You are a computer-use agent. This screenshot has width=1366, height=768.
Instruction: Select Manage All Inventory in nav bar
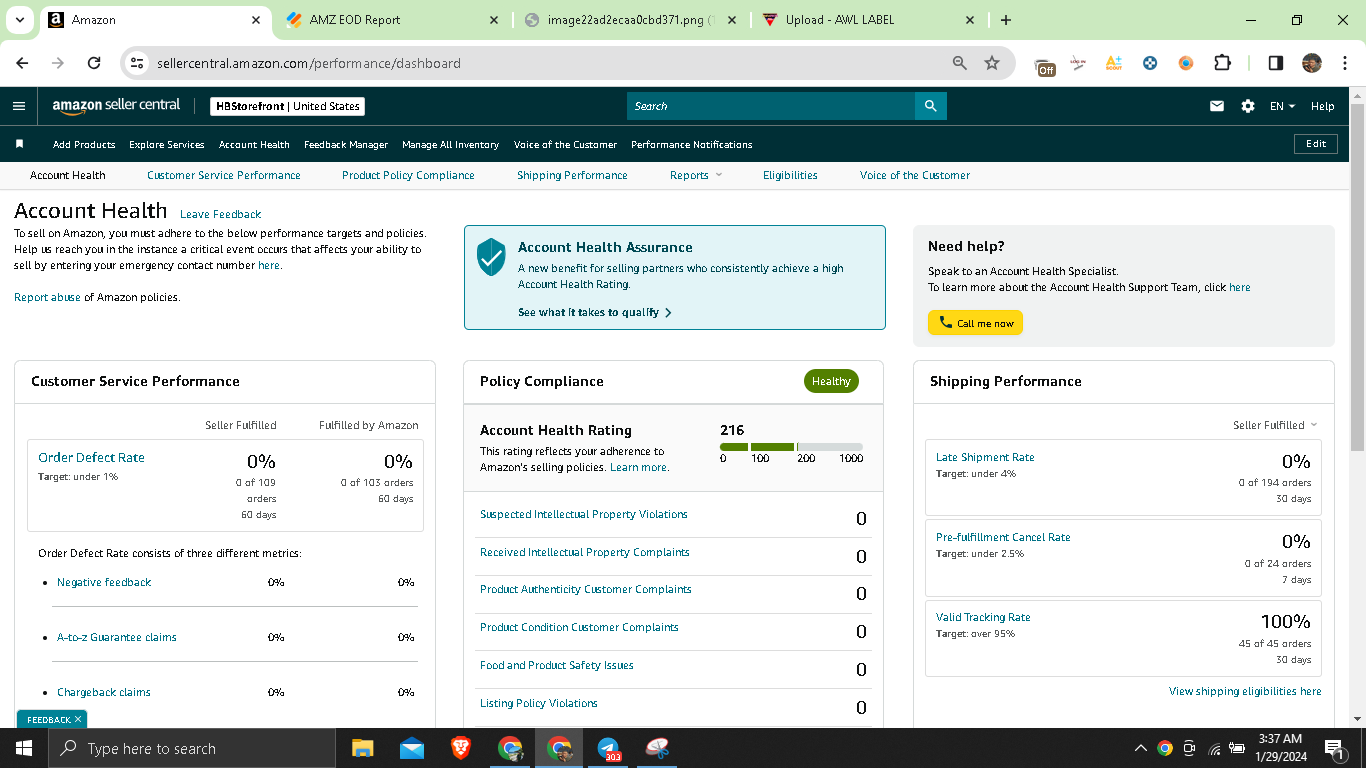pyautogui.click(x=450, y=144)
